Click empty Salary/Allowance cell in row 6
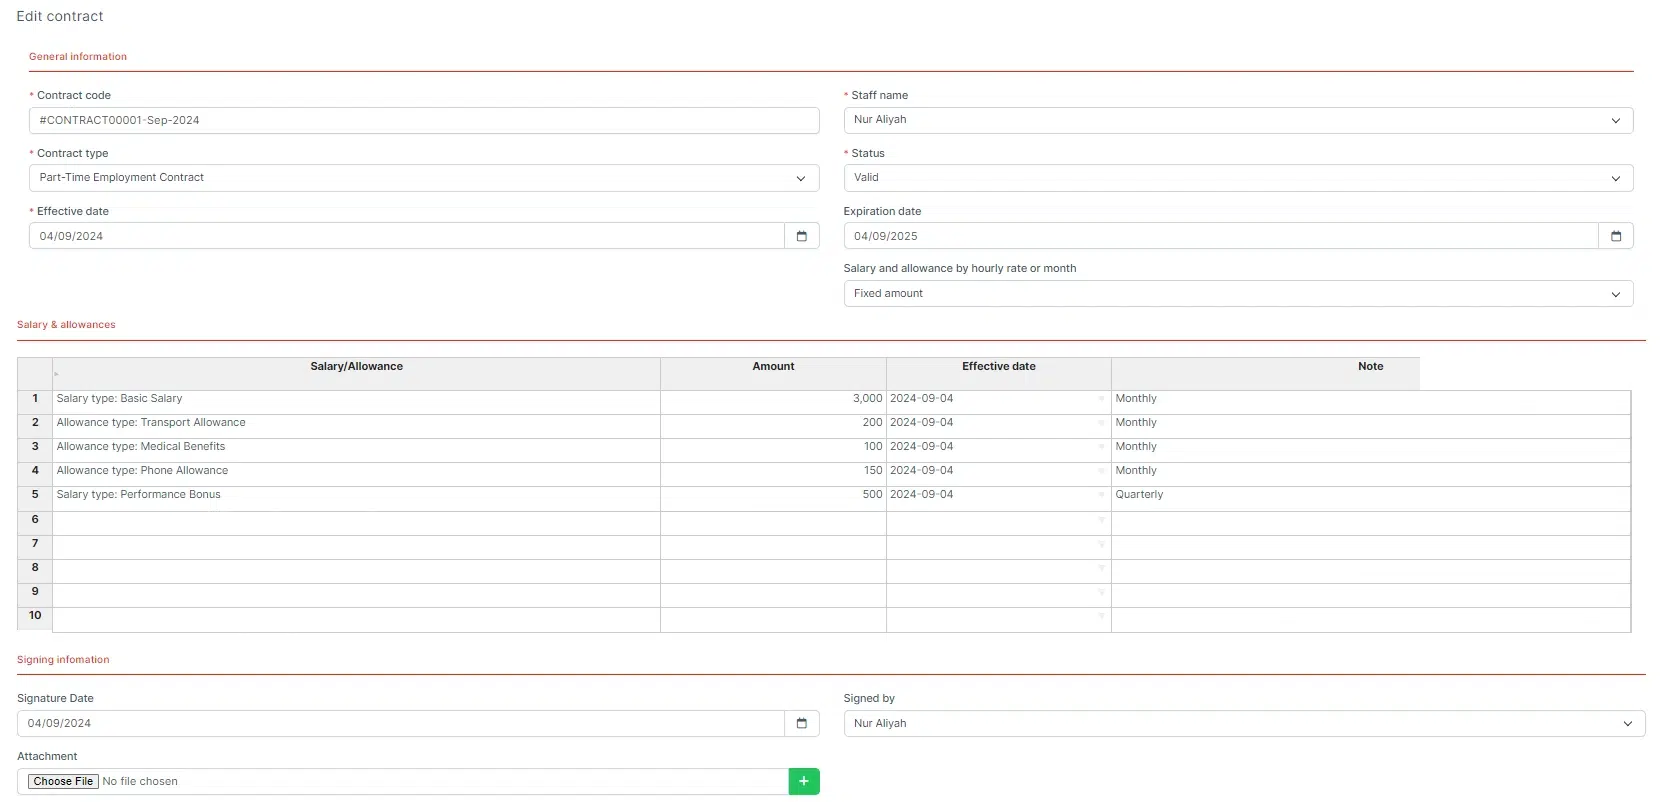1660x802 pixels. pos(356,524)
